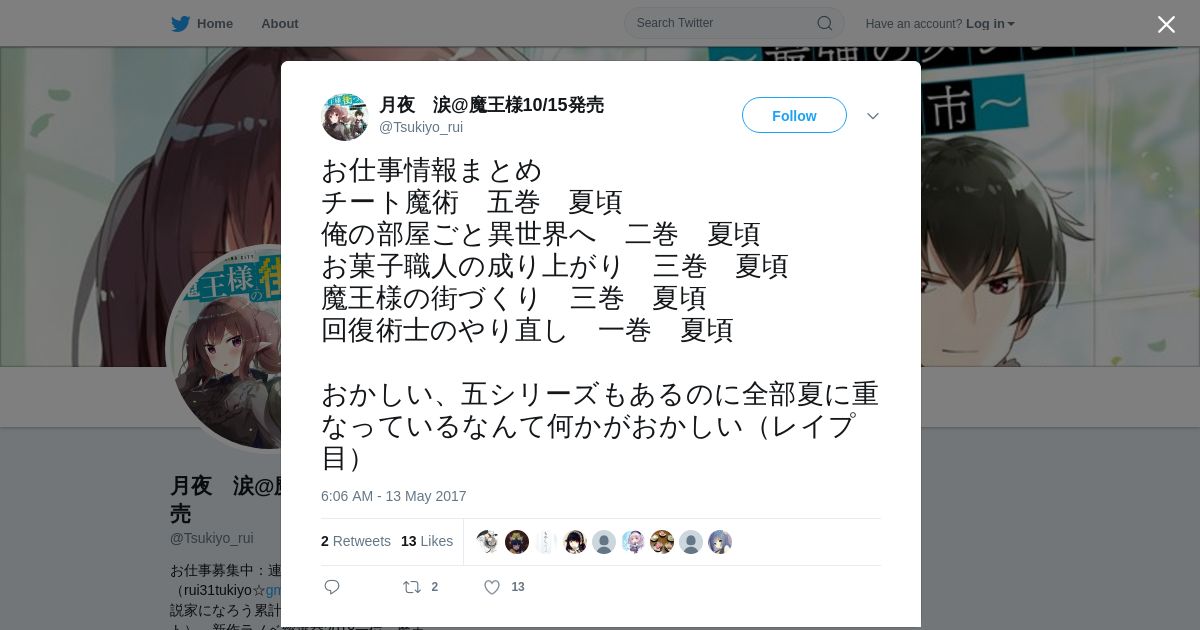Click the last liker avatar in the row

pos(720,542)
